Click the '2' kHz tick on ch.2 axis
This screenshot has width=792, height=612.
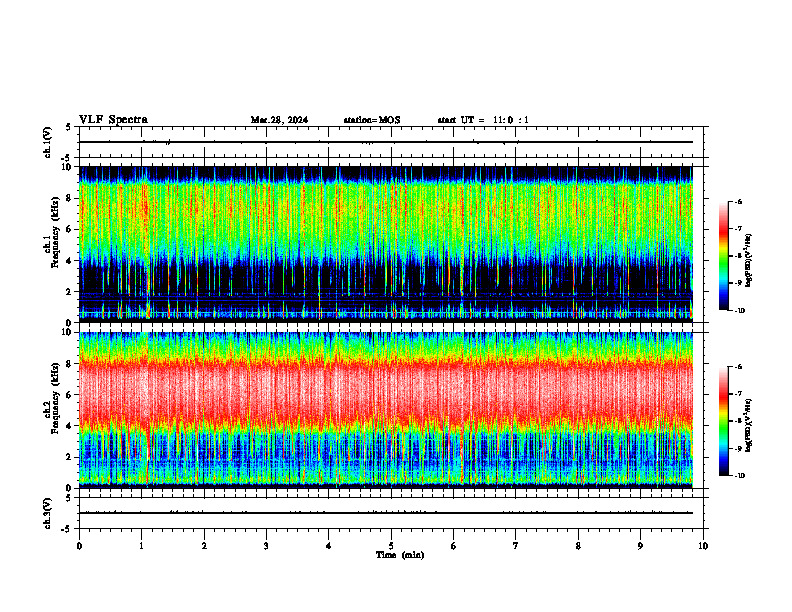pos(69,457)
